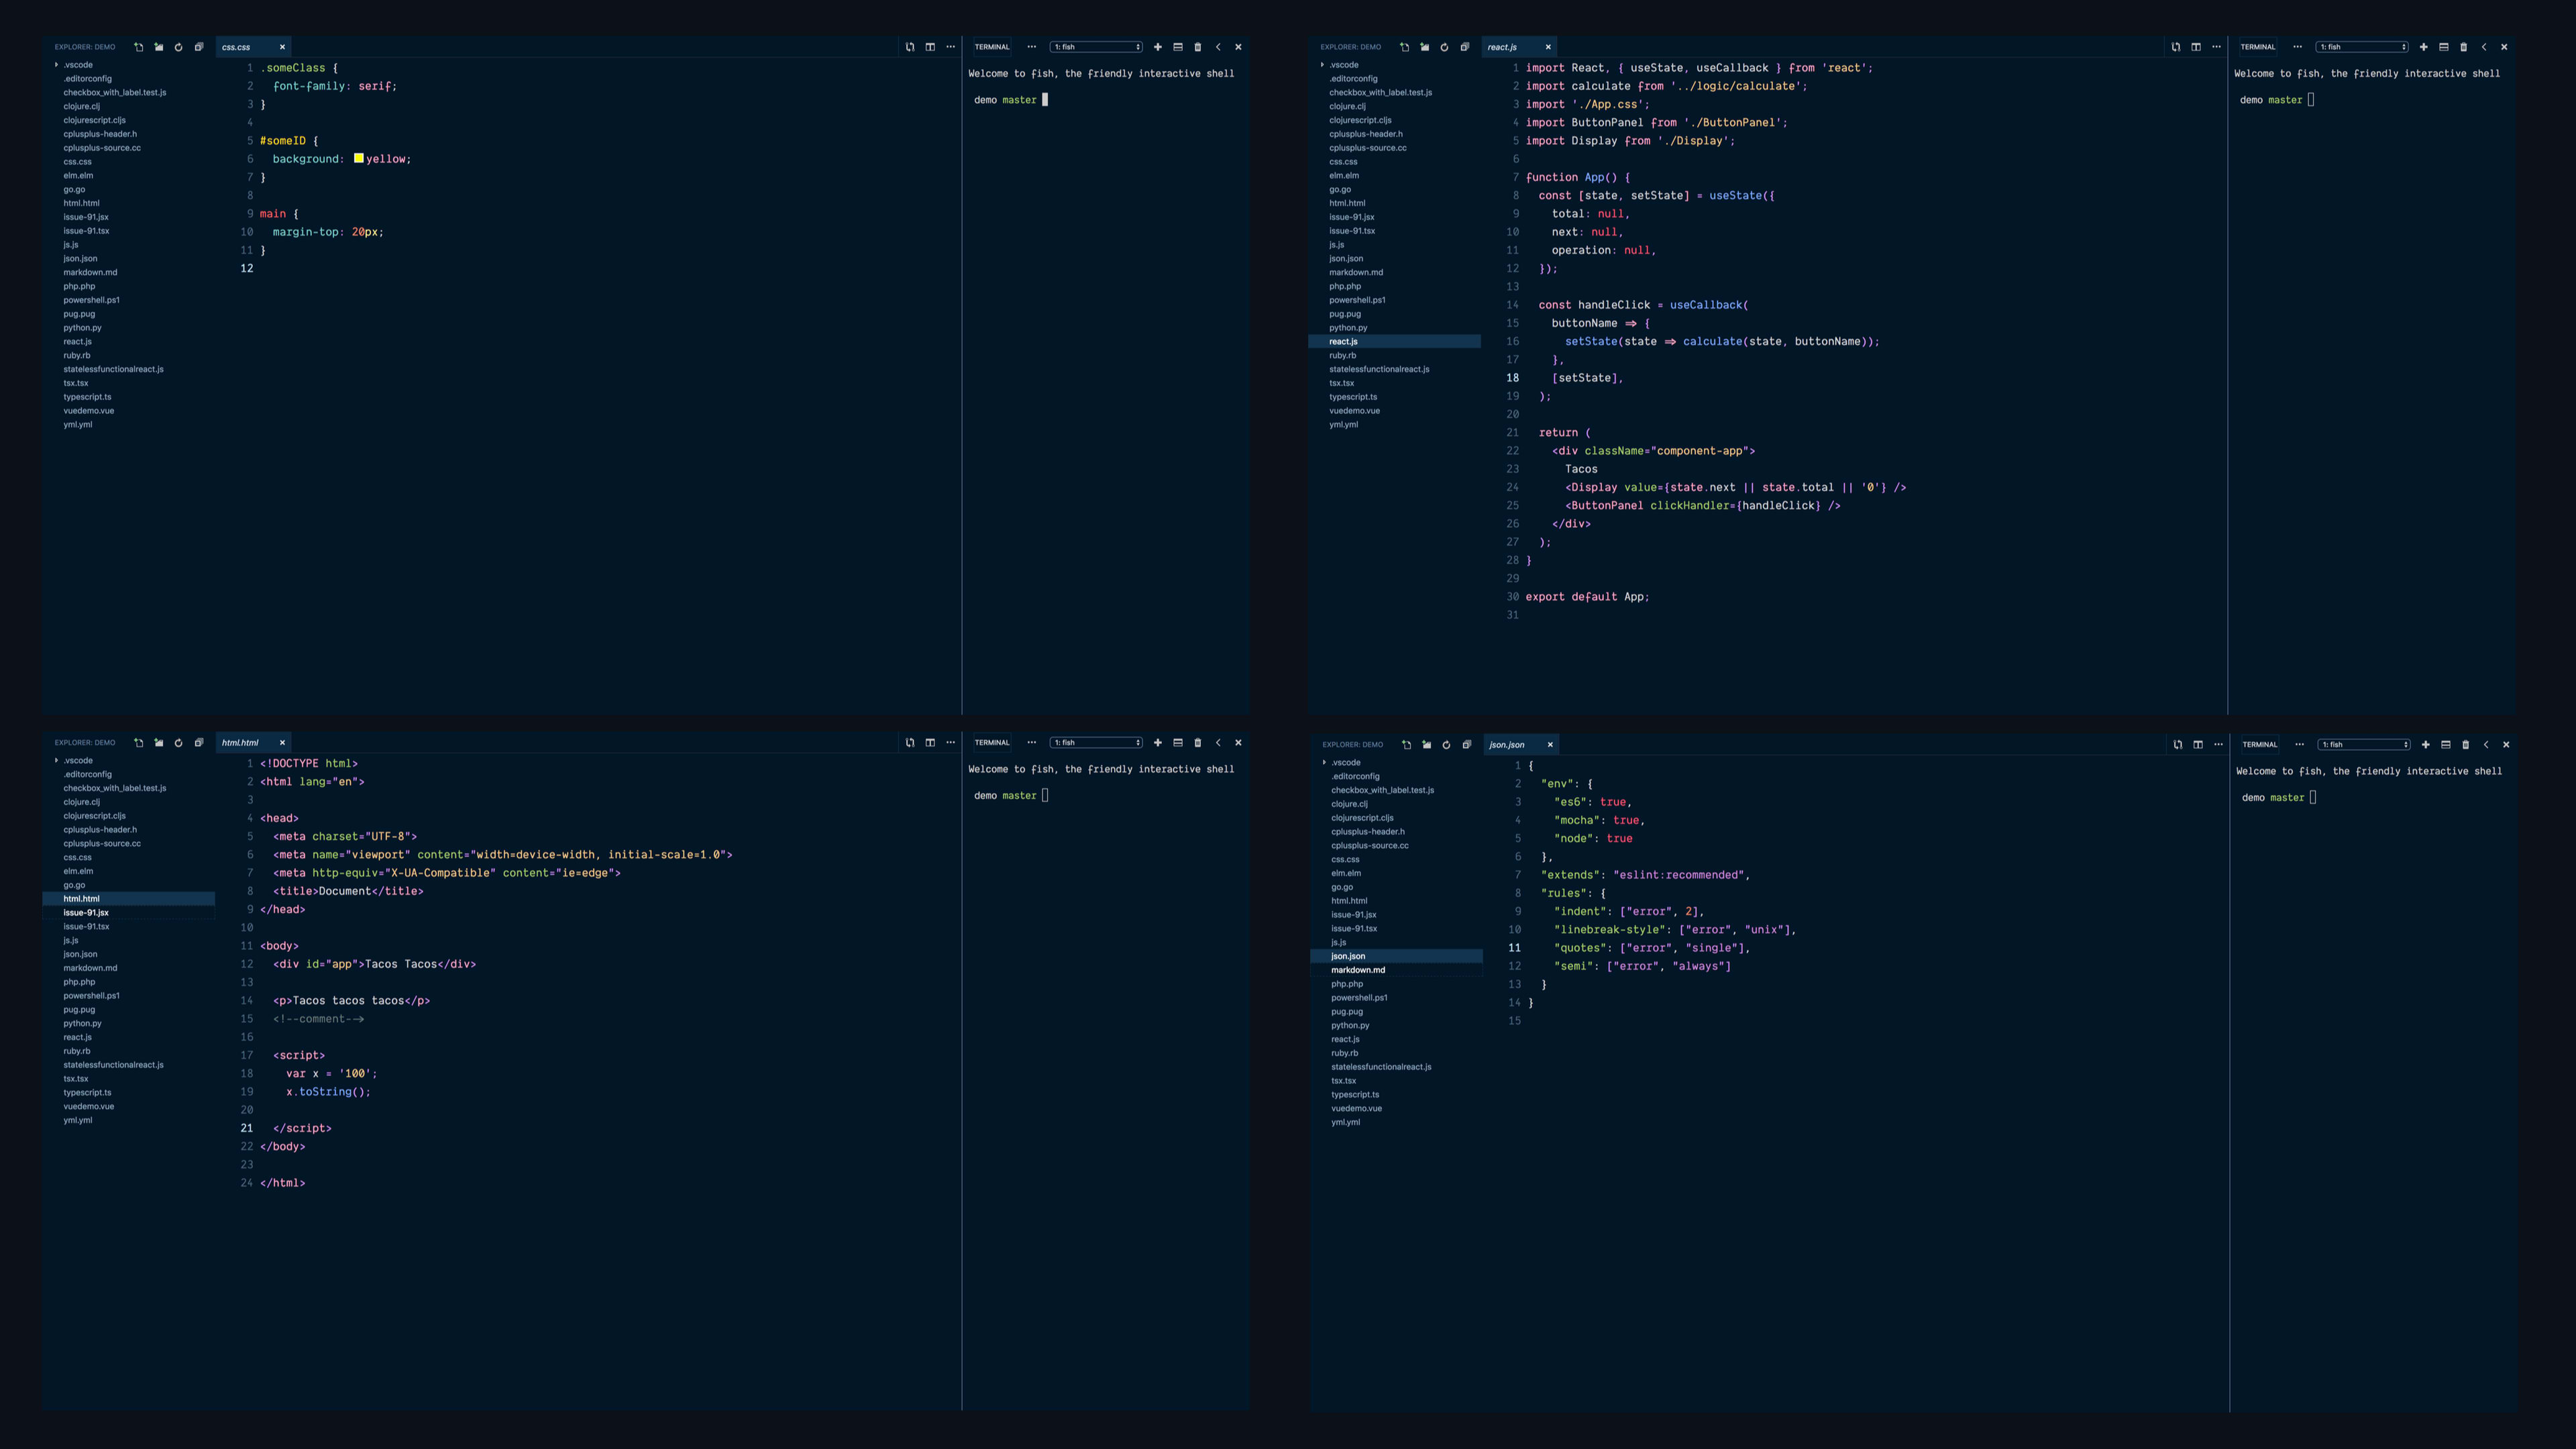Refresh explorer in the react.js window
2576x1449 pixels.
pyautogui.click(x=1445, y=47)
